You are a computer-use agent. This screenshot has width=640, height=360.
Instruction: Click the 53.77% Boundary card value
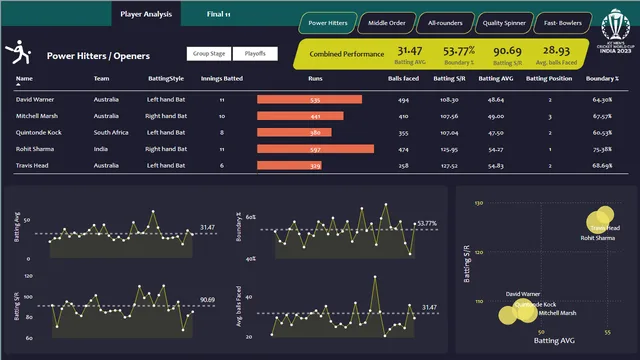click(x=459, y=51)
